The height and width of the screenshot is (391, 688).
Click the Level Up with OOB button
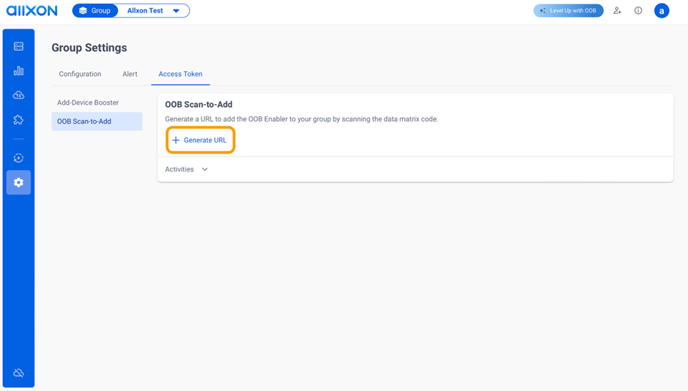568,11
